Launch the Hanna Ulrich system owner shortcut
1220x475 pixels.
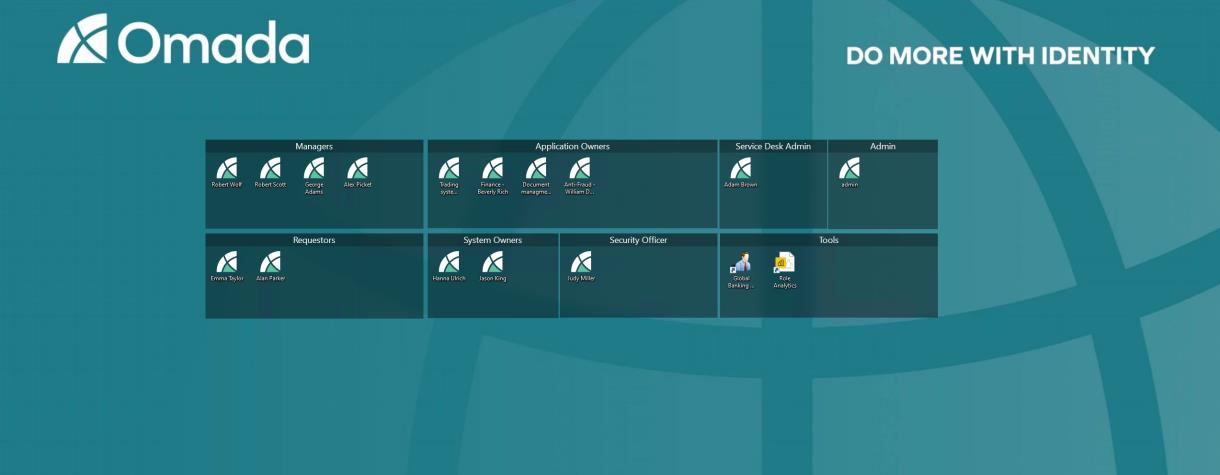pyautogui.click(x=449, y=267)
